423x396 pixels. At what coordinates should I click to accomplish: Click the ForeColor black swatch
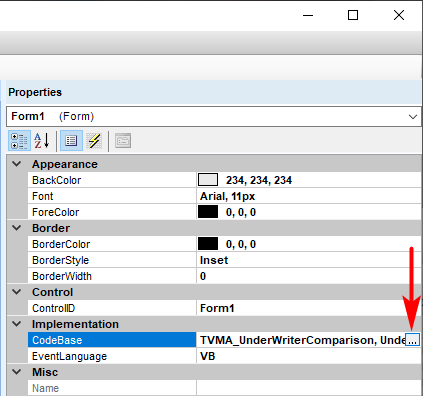point(208,212)
